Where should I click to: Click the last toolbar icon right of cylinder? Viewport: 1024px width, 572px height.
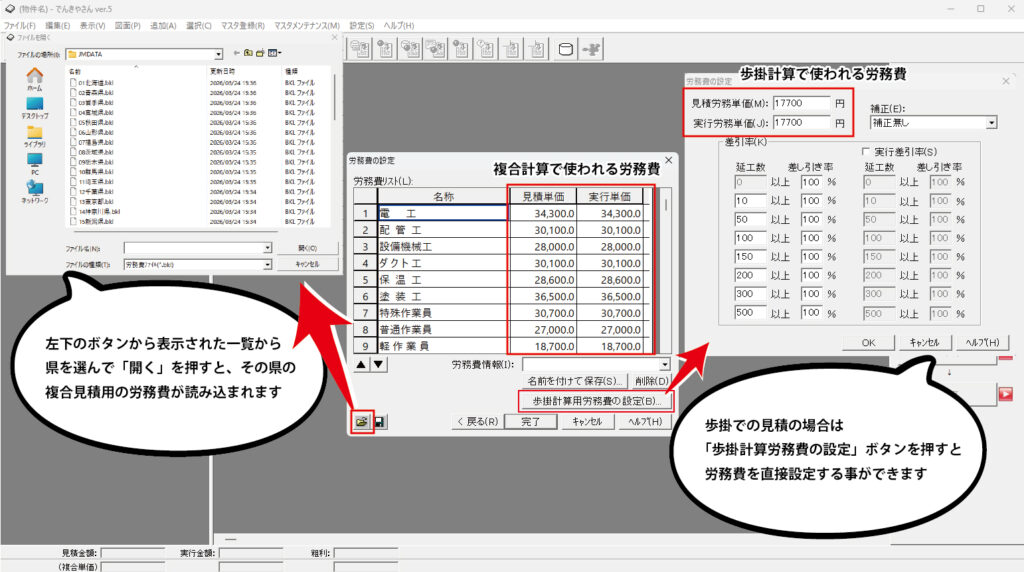[592, 50]
